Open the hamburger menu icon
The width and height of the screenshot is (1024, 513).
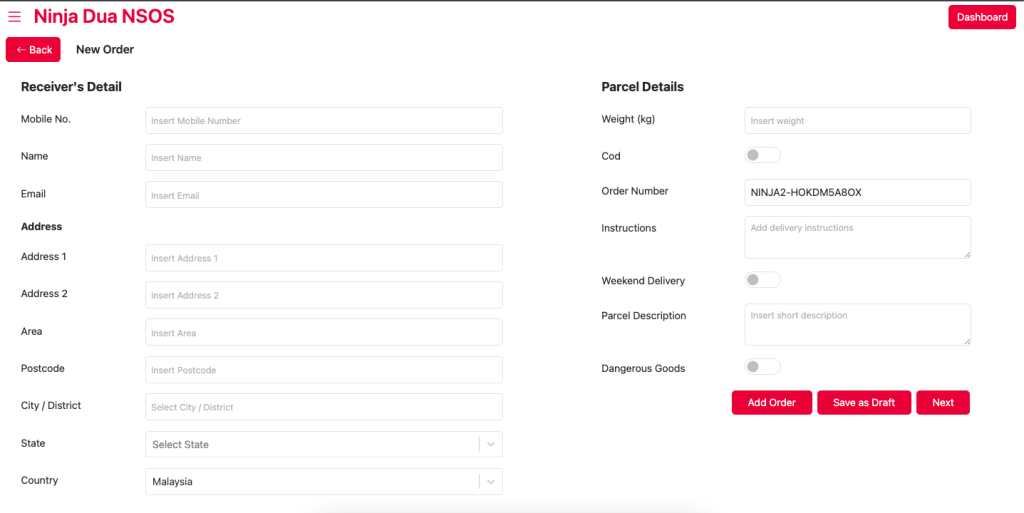(14, 16)
